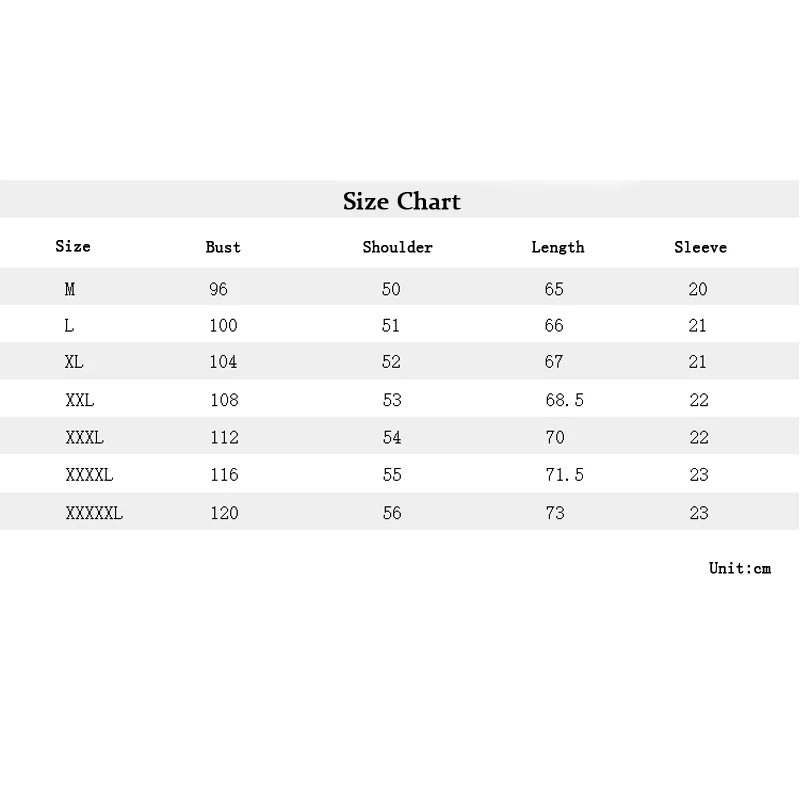Click shoulder value 54
Screen dimensions: 800x800
point(391,437)
